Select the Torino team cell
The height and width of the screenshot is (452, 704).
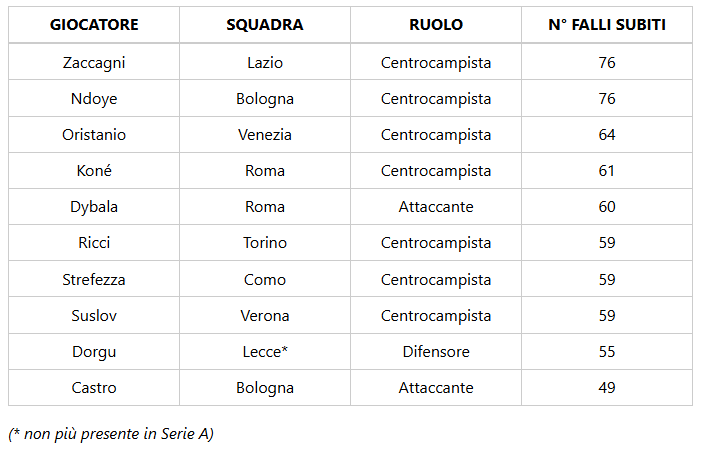pyautogui.click(x=265, y=243)
